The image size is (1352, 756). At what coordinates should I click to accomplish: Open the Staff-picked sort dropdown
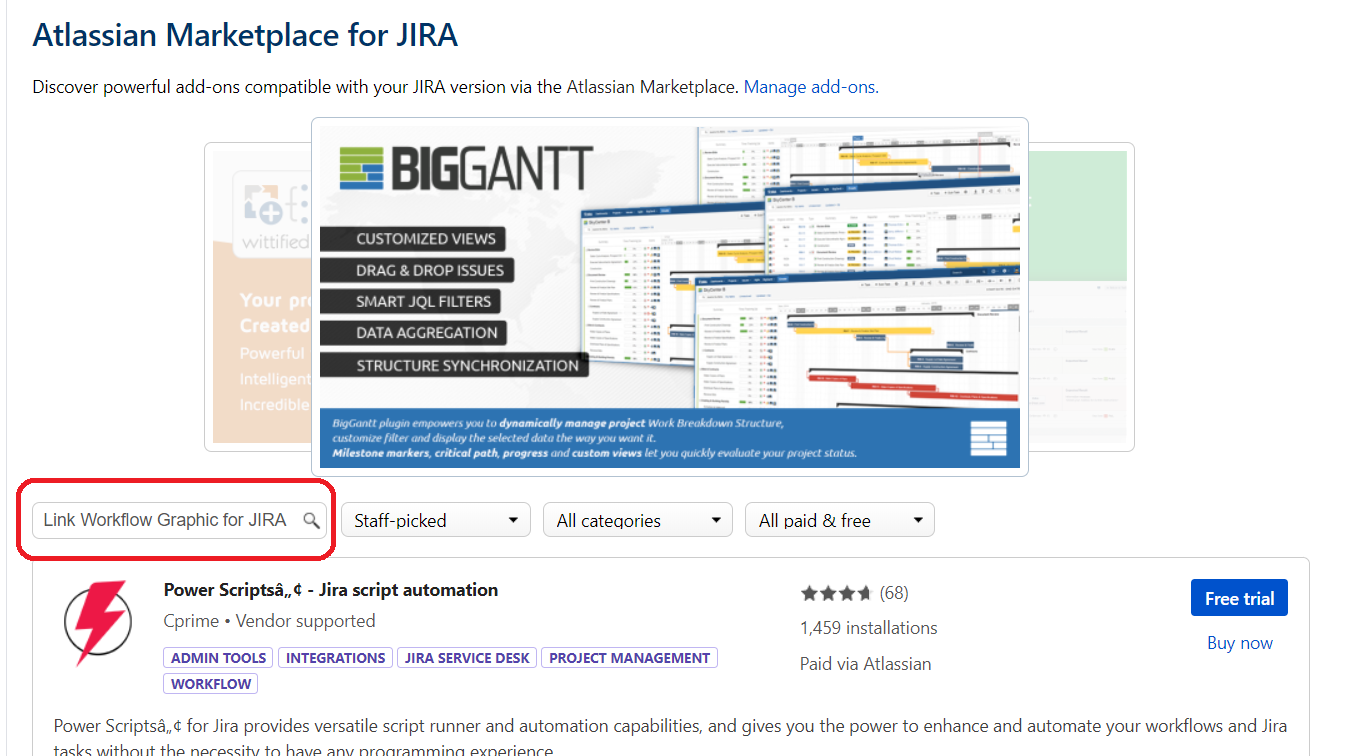[x=435, y=520]
